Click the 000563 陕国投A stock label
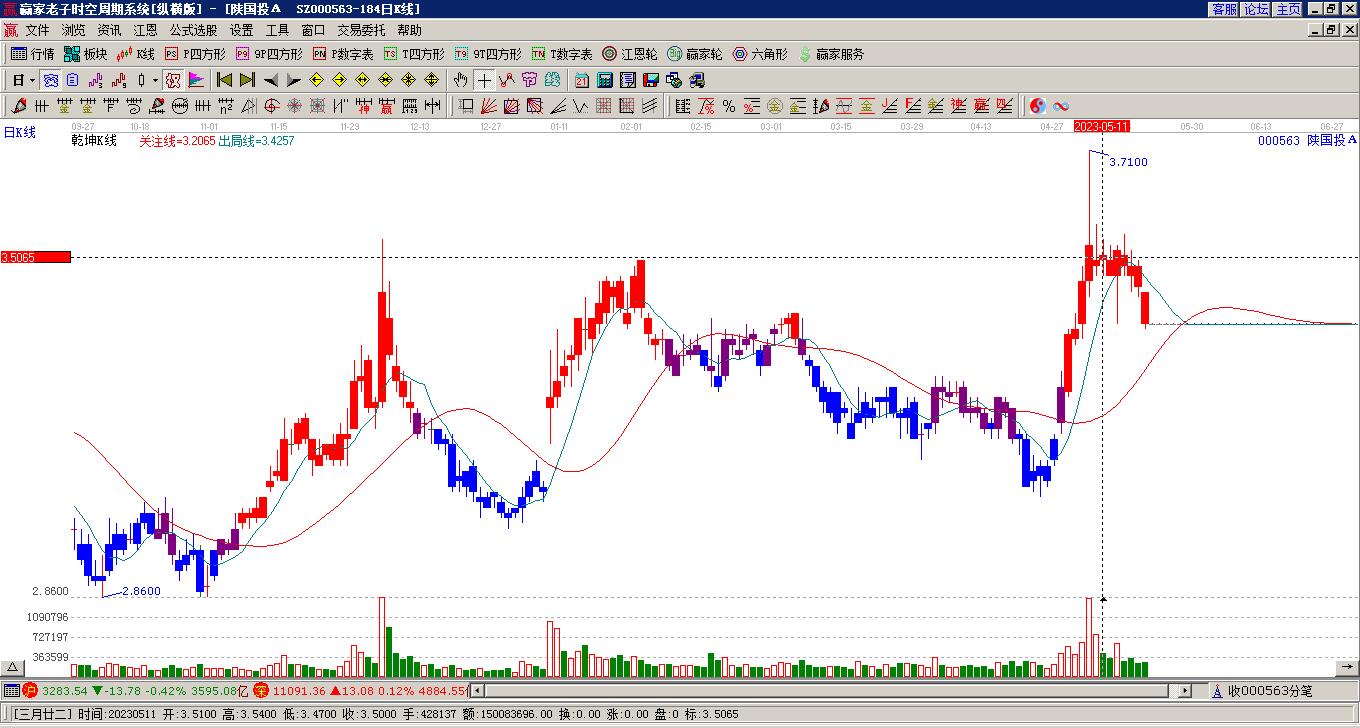 pyautogui.click(x=1307, y=141)
